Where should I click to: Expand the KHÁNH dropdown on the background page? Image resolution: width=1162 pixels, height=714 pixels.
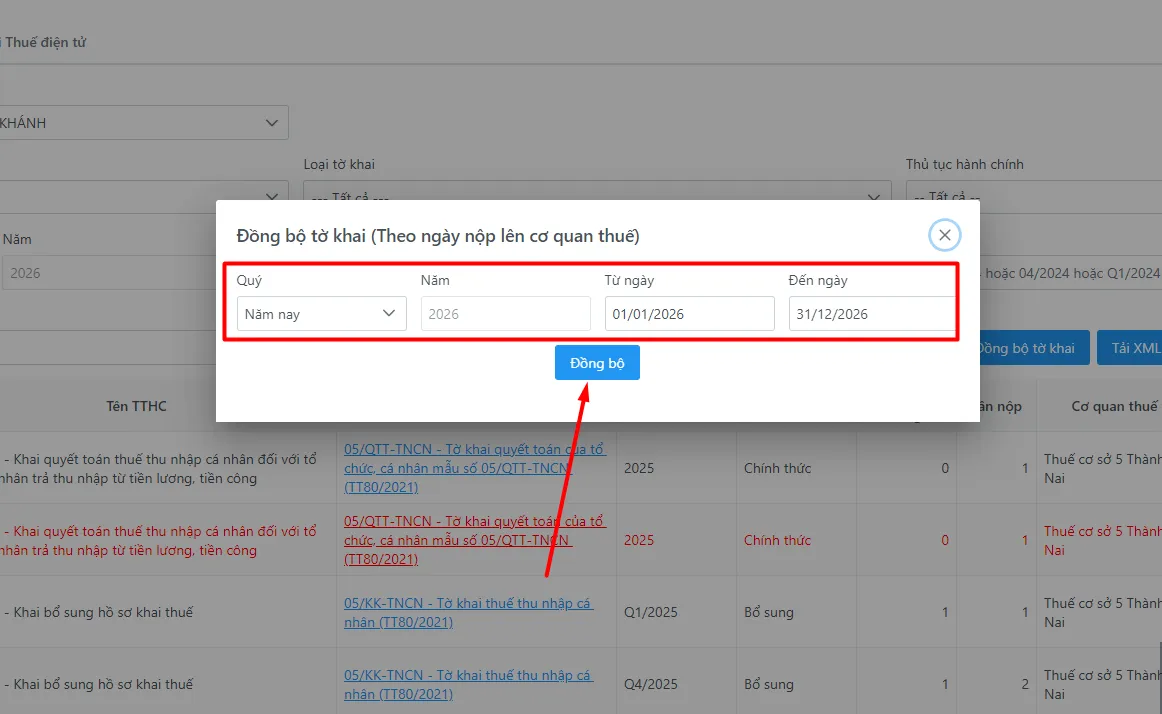tap(143, 123)
